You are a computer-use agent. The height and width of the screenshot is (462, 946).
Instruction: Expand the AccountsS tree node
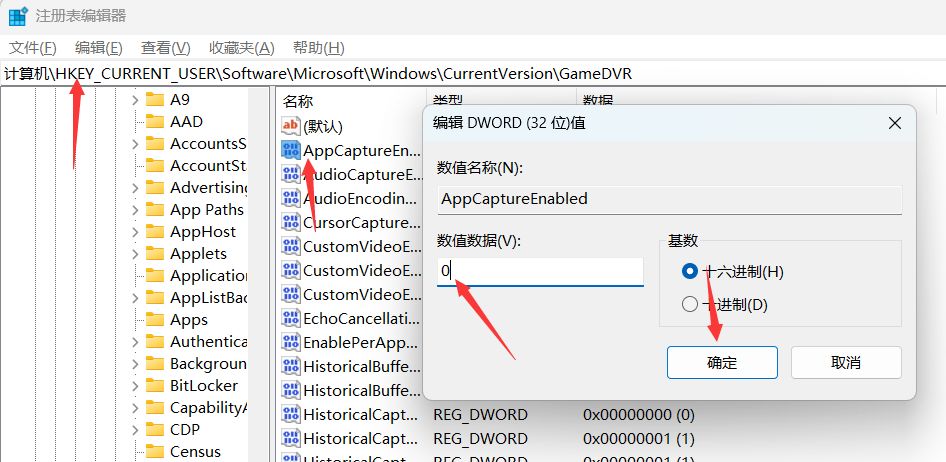[135, 144]
